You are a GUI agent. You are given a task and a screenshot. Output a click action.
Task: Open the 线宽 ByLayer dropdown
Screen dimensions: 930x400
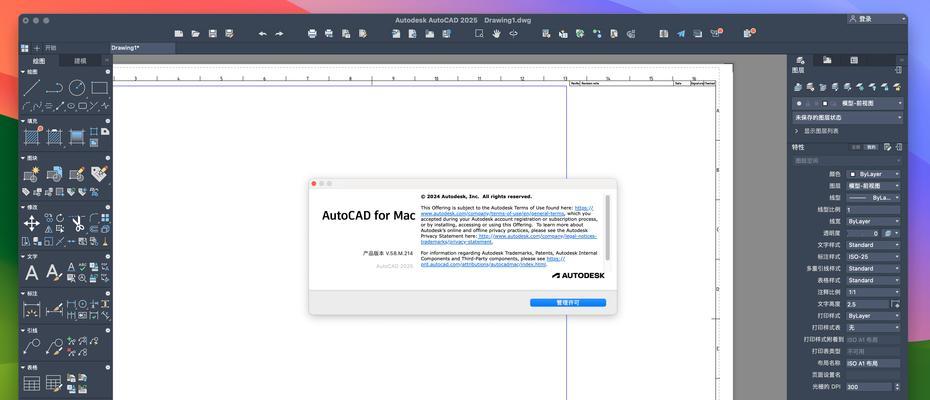pyautogui.click(x=873, y=221)
